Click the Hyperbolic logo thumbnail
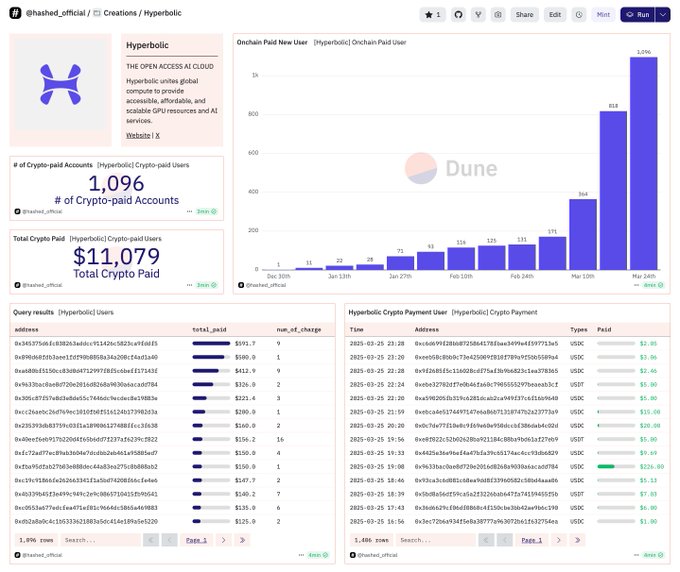Image resolution: width=680 pixels, height=572 pixels. pyautogui.click(x=60, y=85)
